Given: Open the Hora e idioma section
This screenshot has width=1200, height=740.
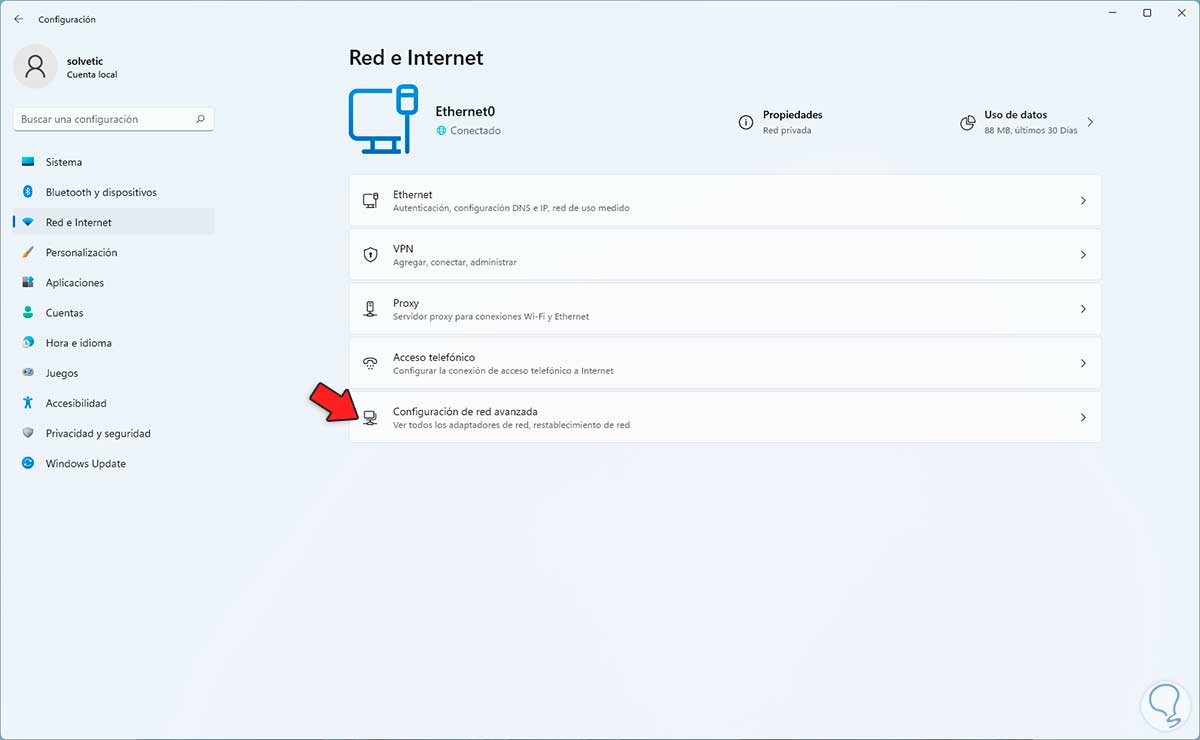Looking at the screenshot, I should [114, 342].
